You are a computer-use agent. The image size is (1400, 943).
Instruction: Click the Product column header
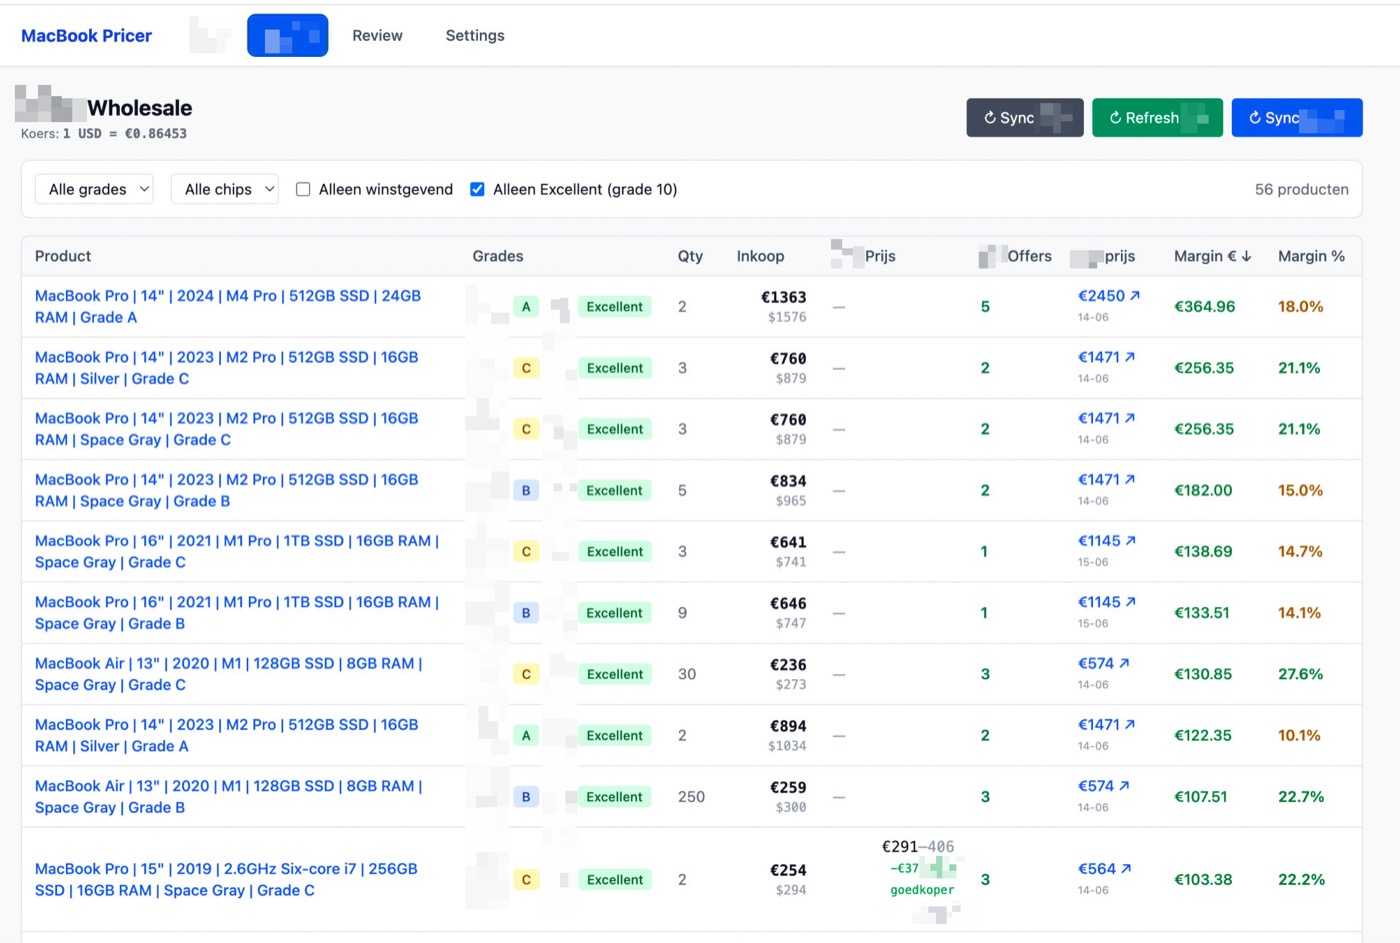coord(63,256)
